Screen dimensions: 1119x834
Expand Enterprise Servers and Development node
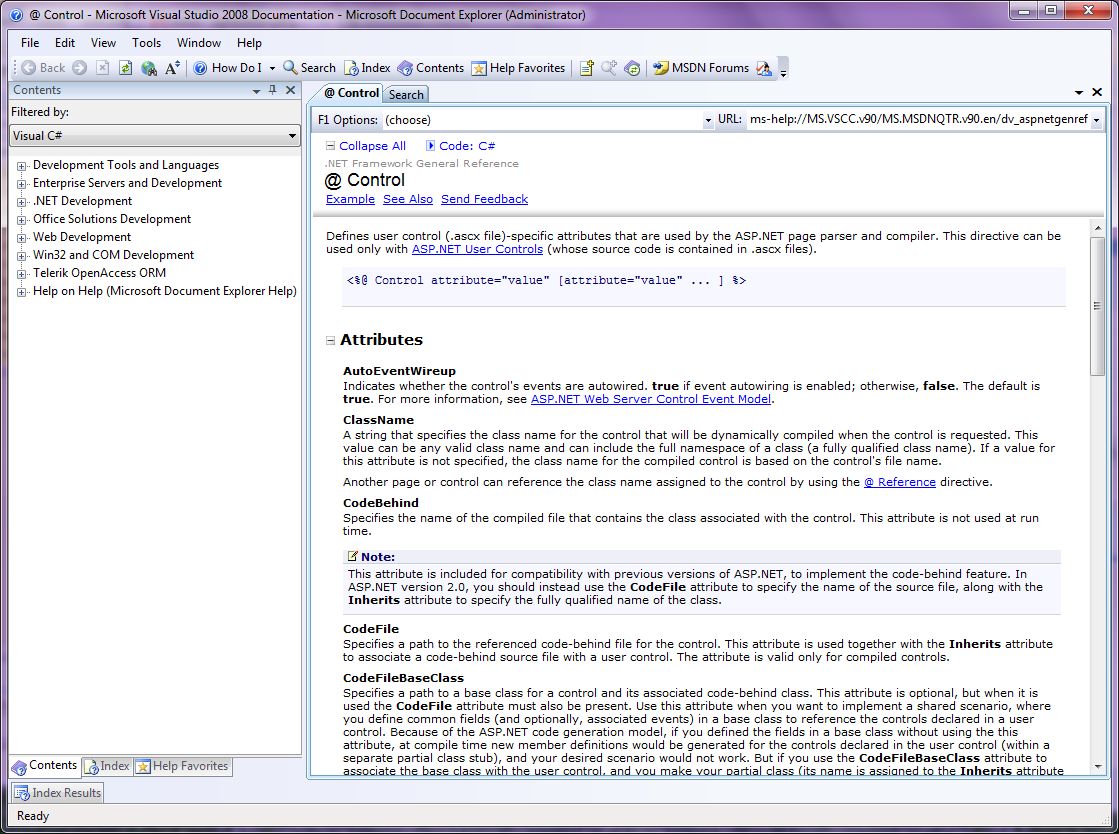tap(21, 183)
